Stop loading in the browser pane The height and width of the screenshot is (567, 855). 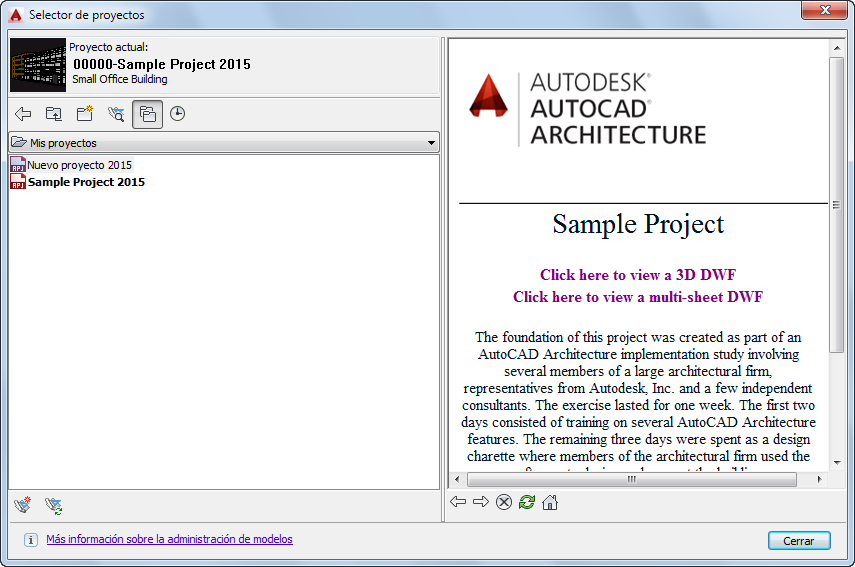(504, 502)
